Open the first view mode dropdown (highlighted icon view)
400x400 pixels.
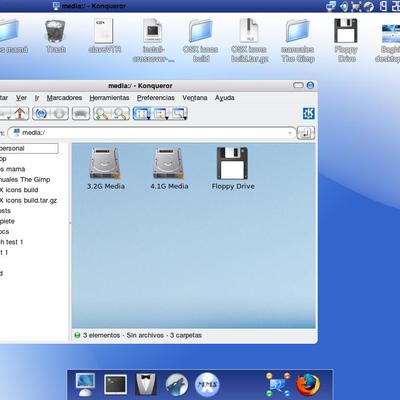[x=142, y=114]
